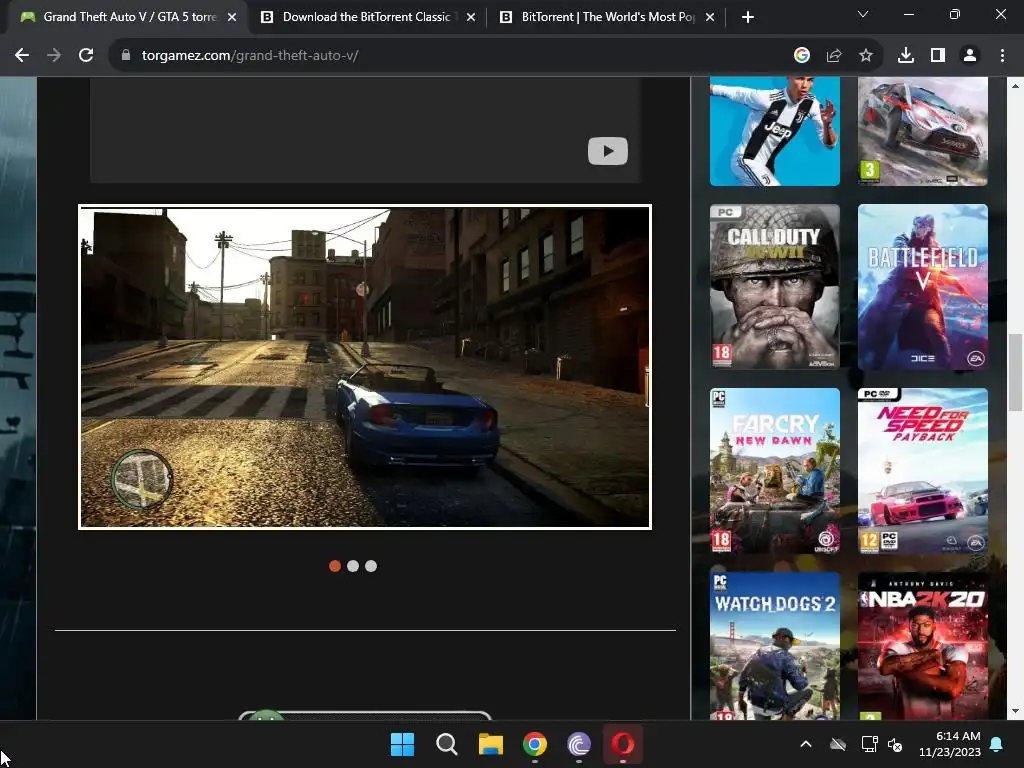
Task: Open Opera browser from taskbar
Action: [x=622, y=744]
